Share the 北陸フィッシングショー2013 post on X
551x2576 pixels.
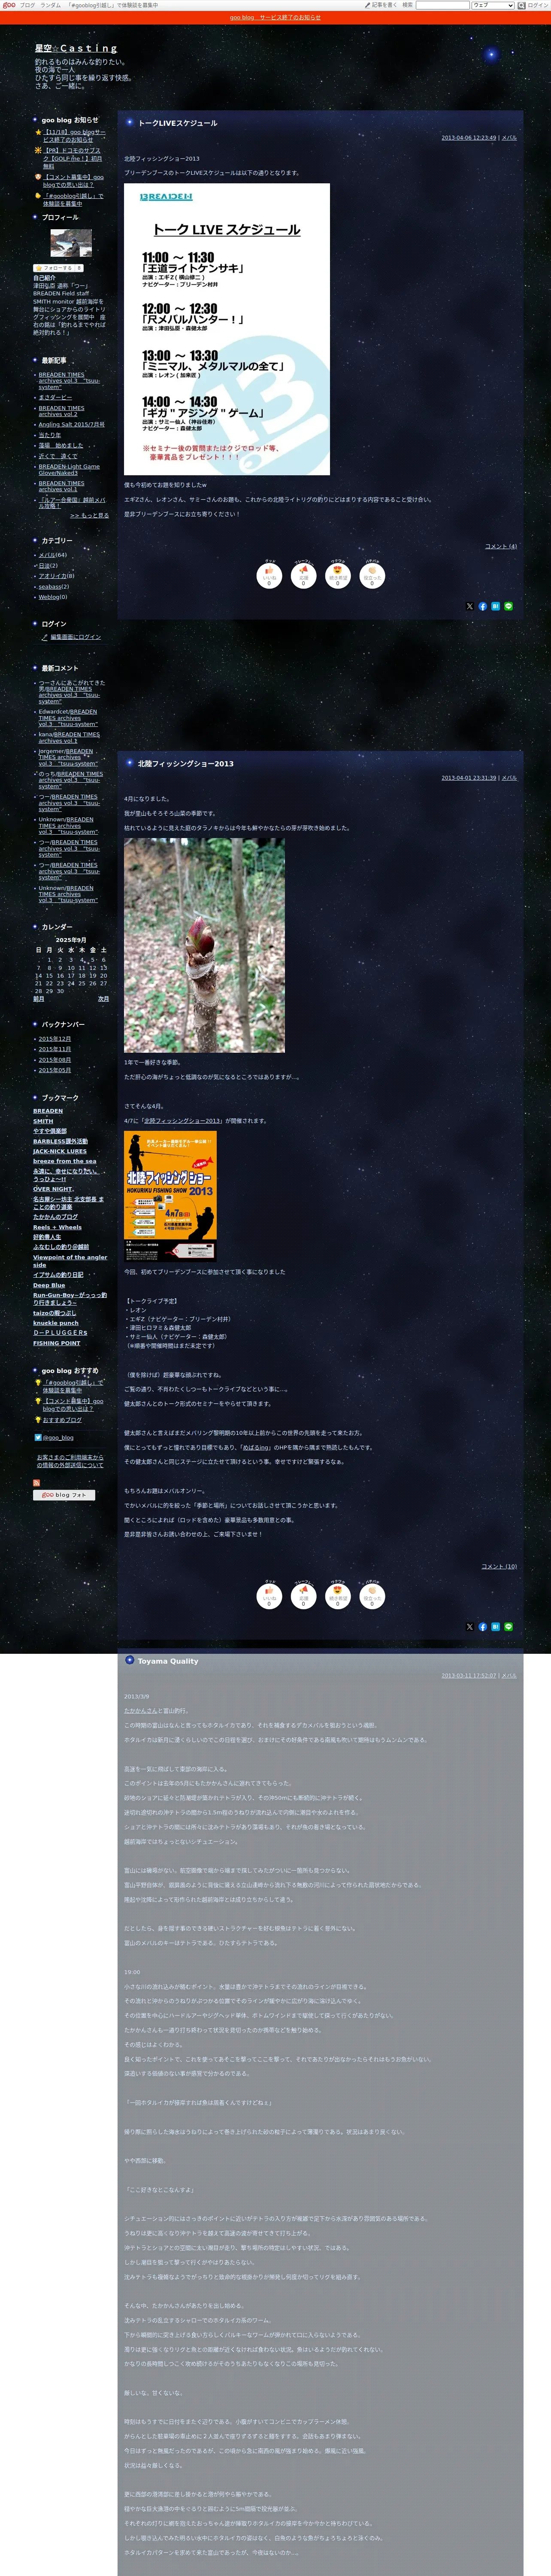tap(470, 1627)
